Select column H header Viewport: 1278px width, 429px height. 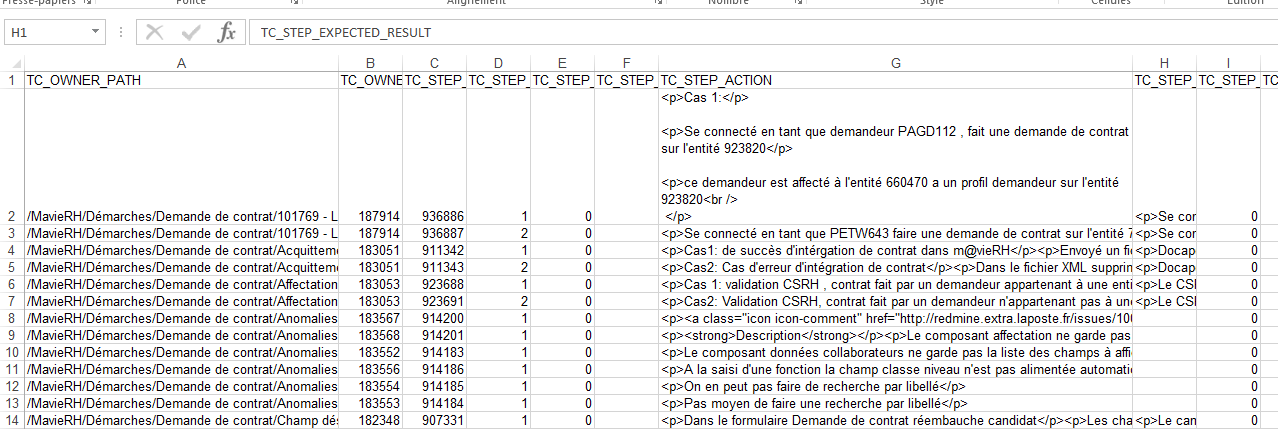1164,63
